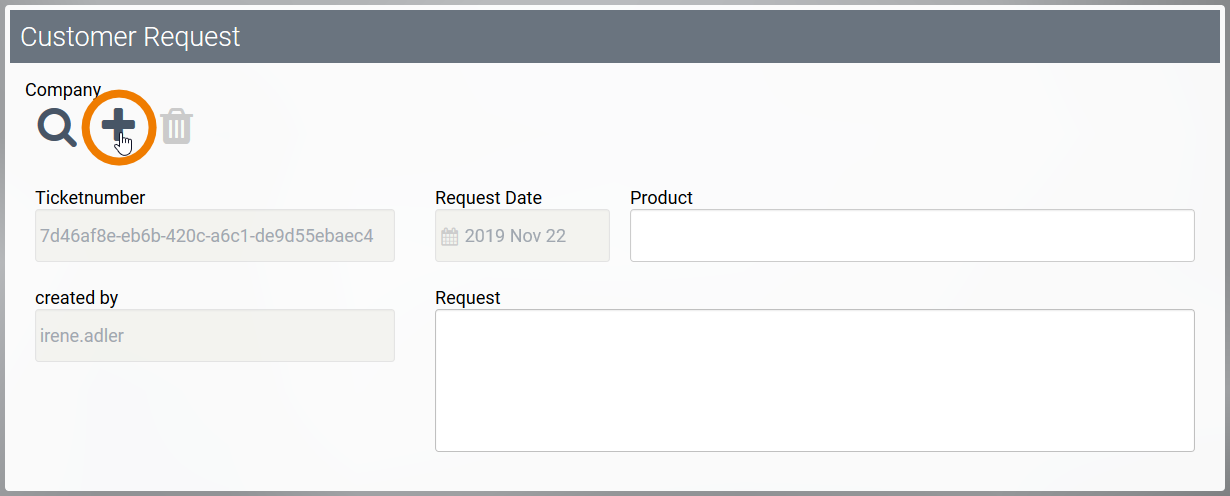The image size is (1230, 496).
Task: Click the 'Request' label above the text area
Action: (468, 298)
